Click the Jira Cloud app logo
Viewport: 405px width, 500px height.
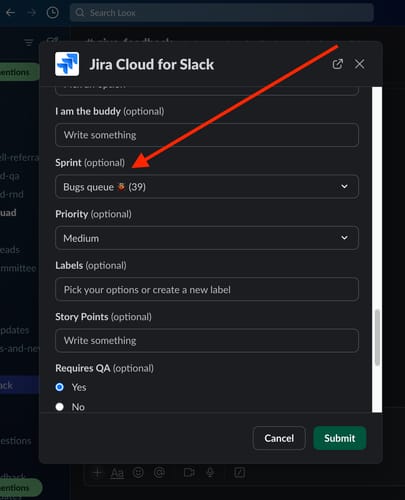(67, 64)
